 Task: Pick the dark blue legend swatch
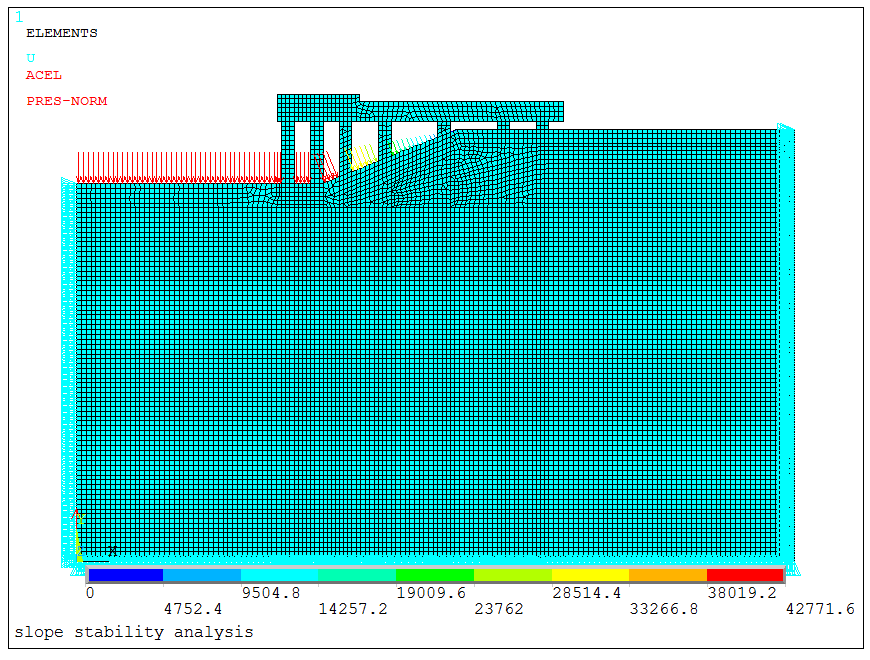125,575
